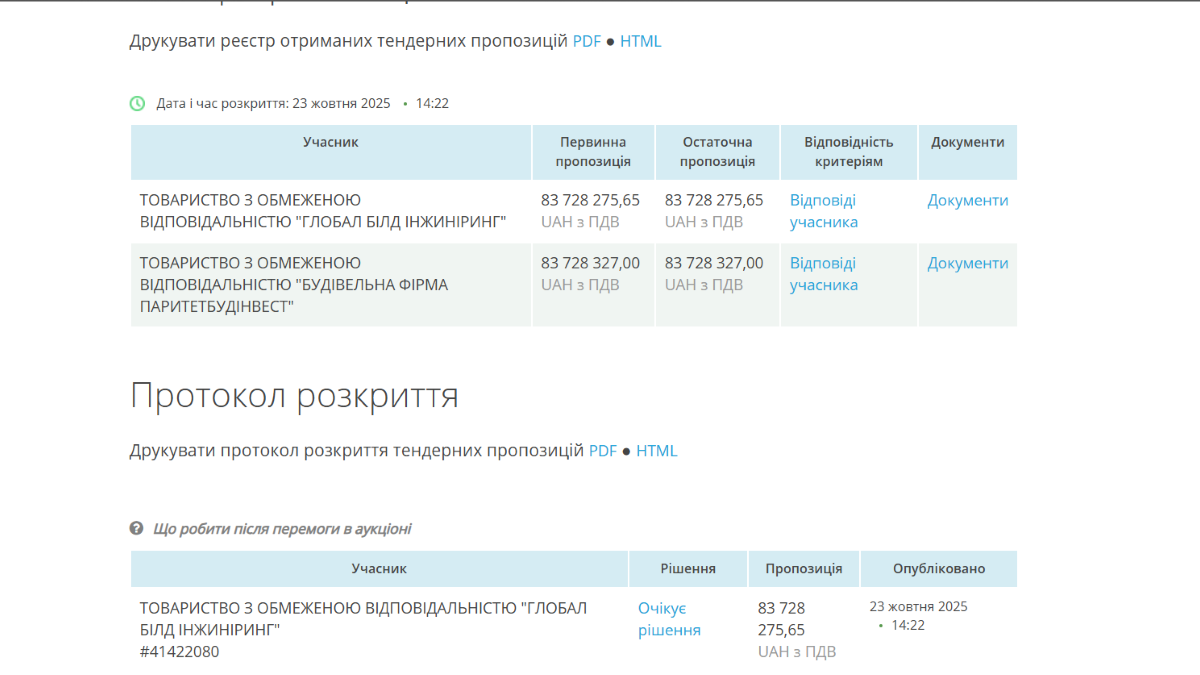Open PDF of received tender proposals registry
The height and width of the screenshot is (675, 1200).
(586, 41)
